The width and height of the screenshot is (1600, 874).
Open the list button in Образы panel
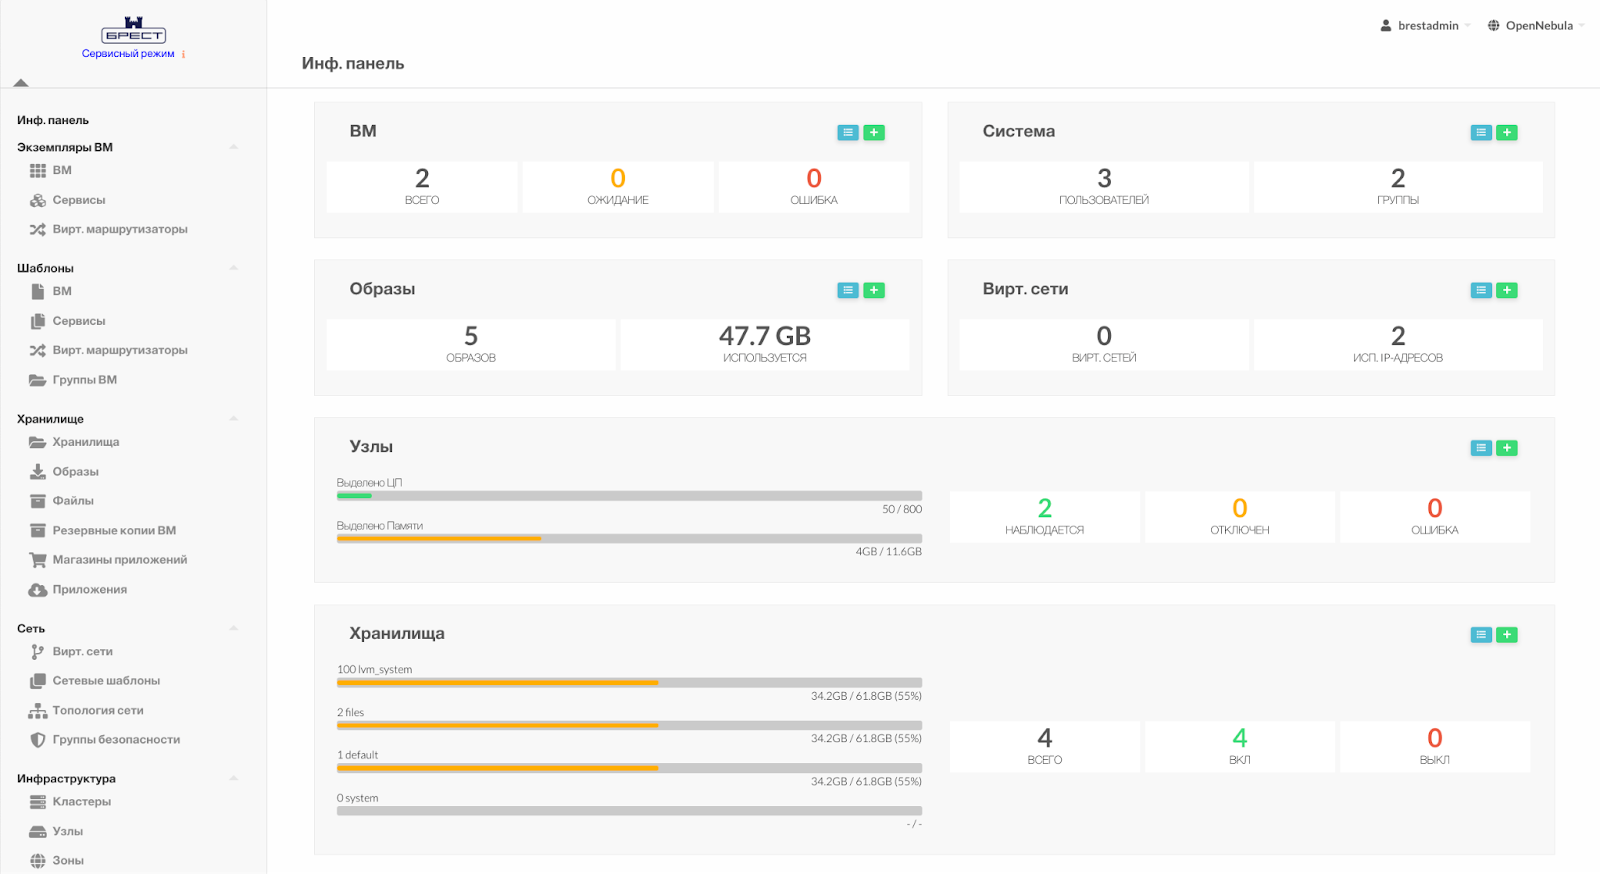pyautogui.click(x=848, y=290)
